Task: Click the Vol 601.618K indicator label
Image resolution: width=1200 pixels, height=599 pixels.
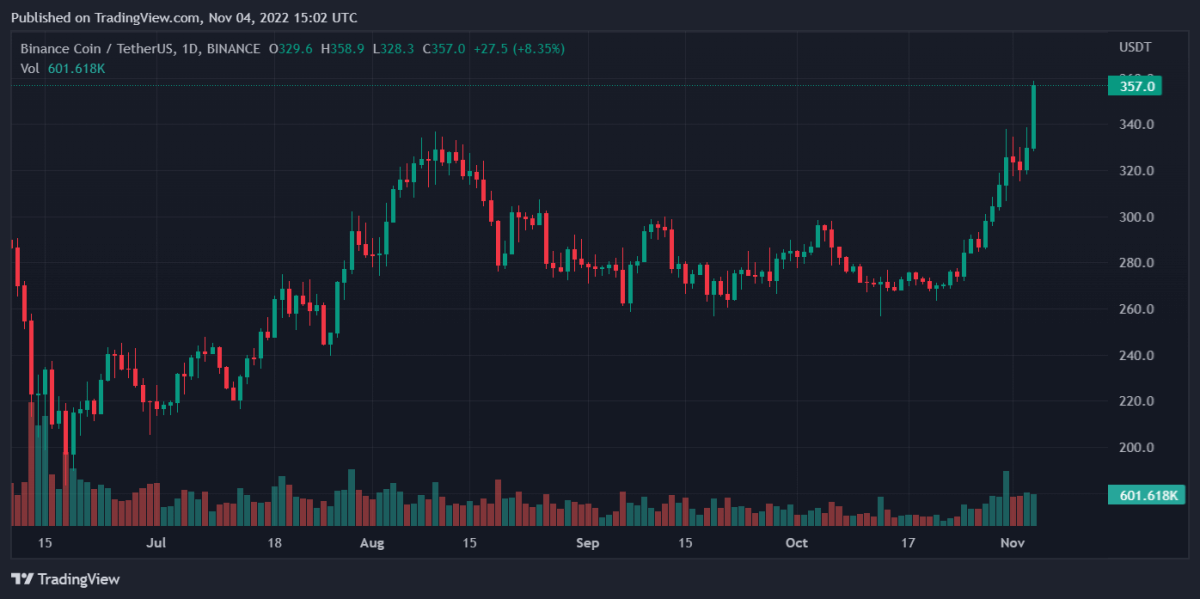Action: coord(63,68)
